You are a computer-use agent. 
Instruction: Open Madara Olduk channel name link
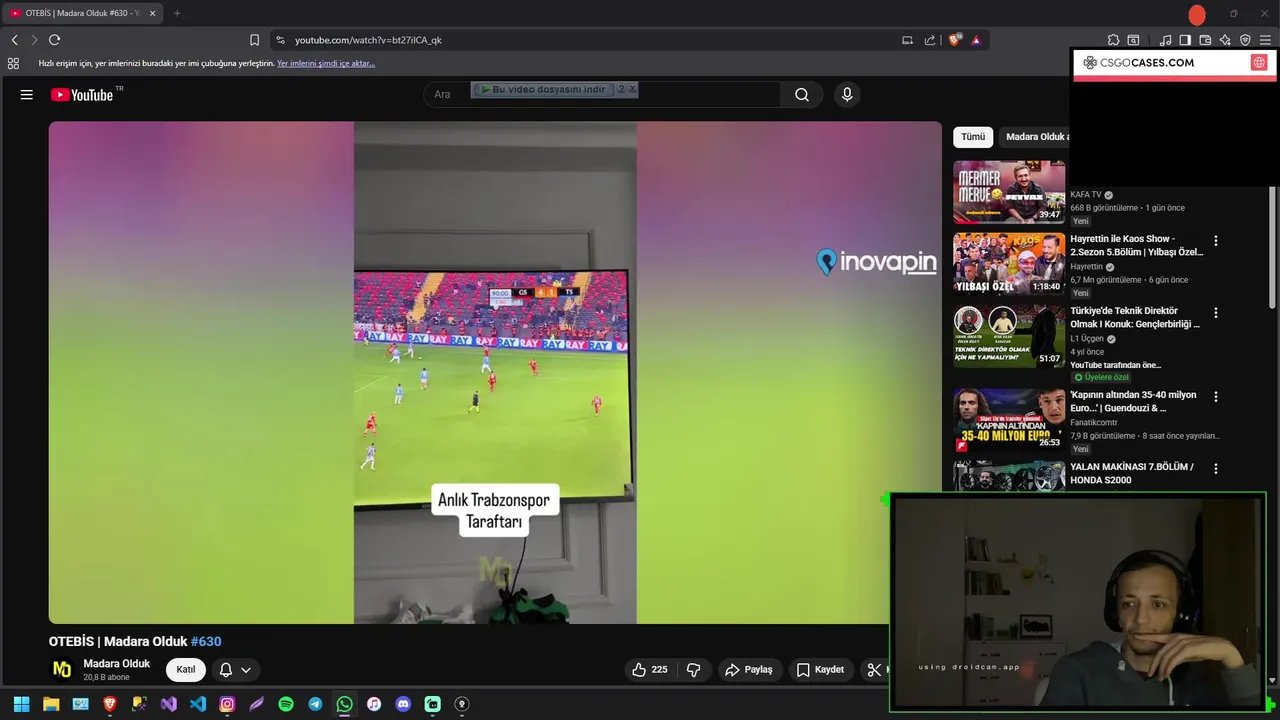tap(116, 664)
